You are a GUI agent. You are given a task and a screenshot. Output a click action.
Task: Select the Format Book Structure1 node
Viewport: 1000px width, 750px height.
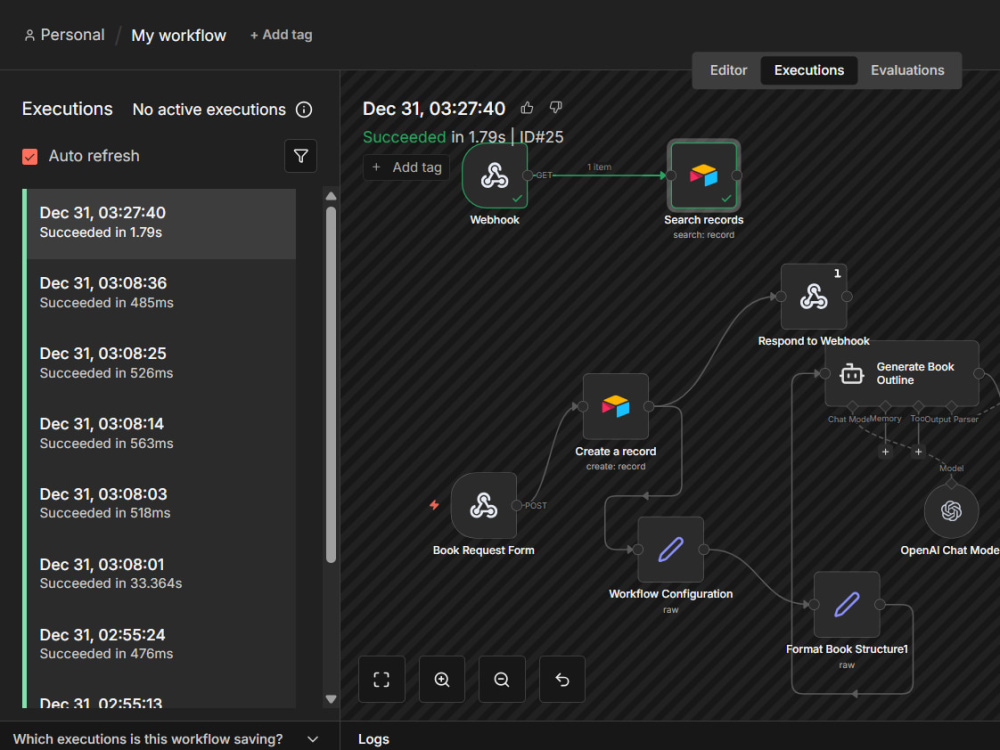847,605
